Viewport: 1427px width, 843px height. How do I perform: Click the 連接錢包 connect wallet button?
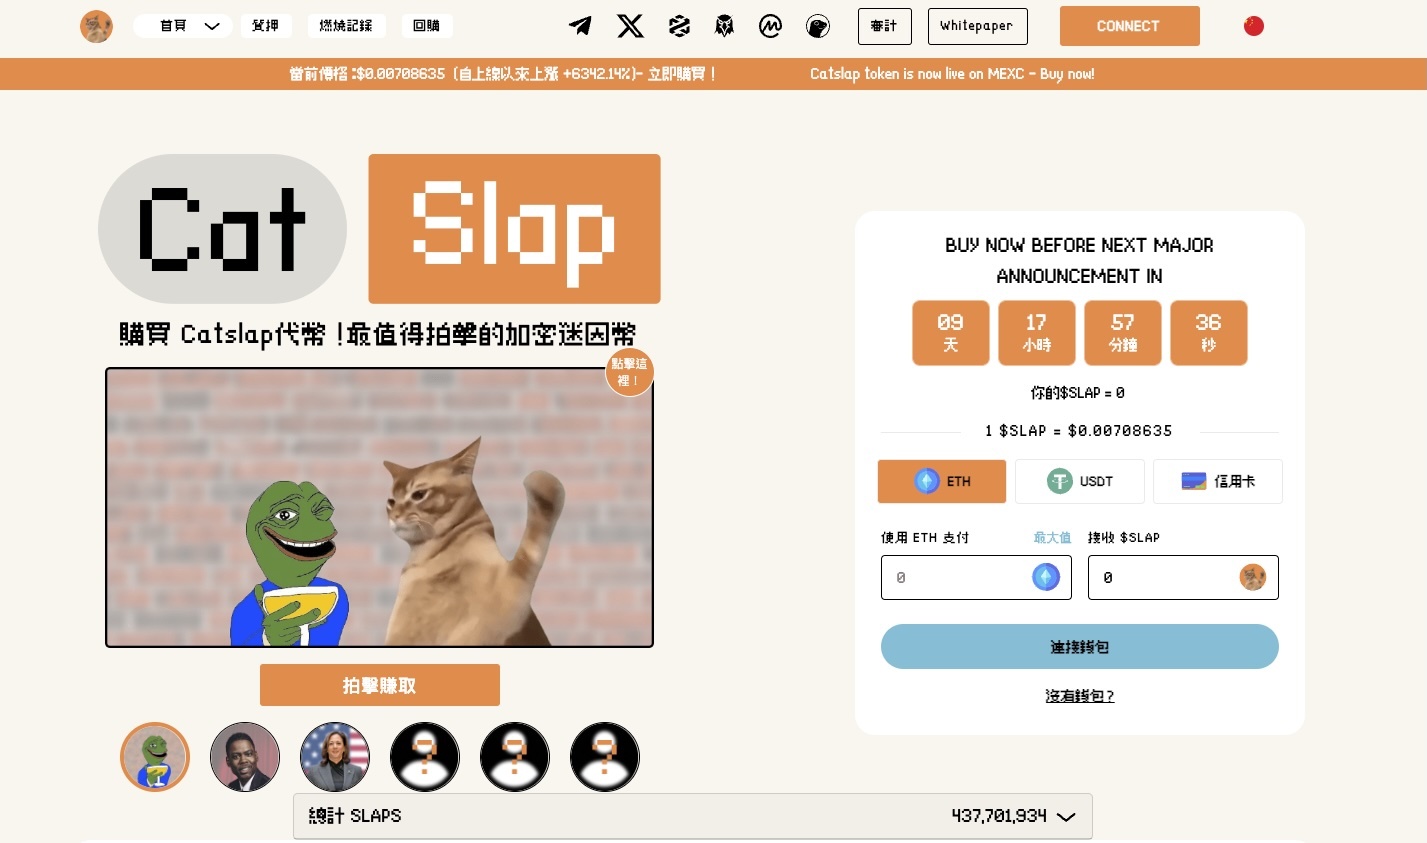(1079, 647)
